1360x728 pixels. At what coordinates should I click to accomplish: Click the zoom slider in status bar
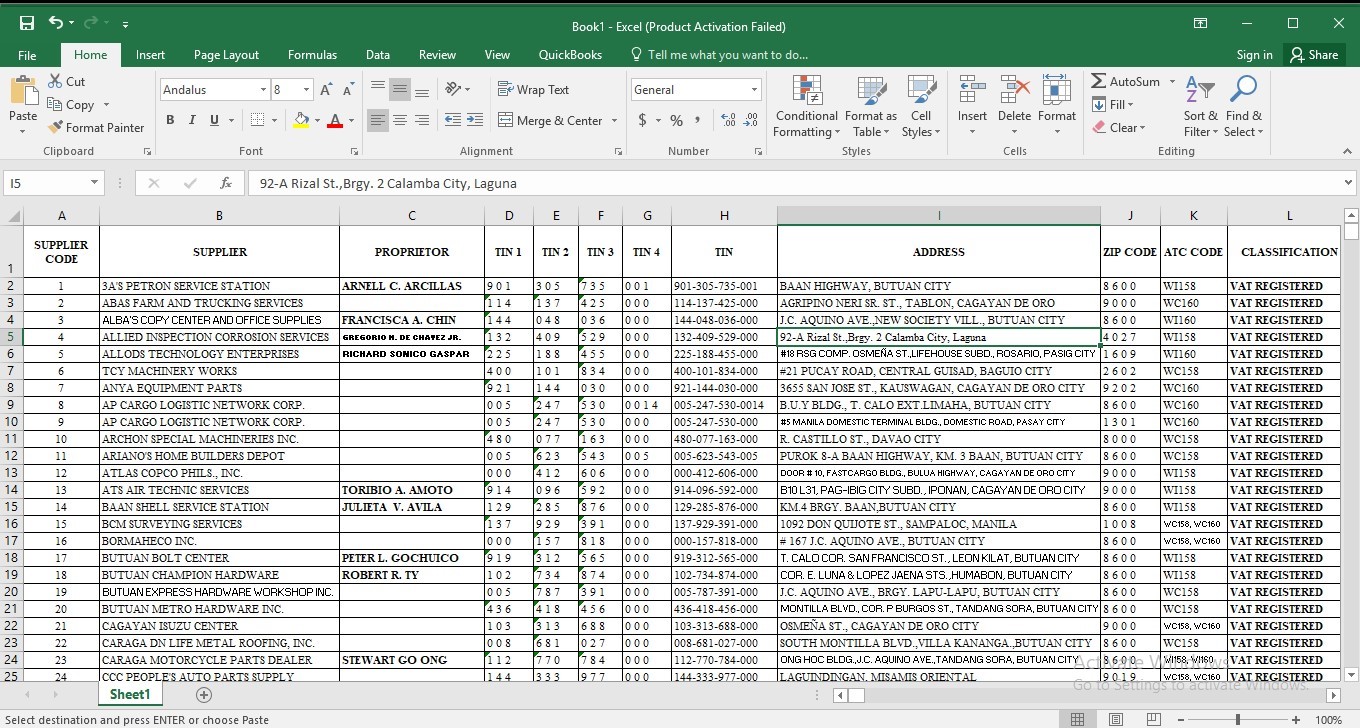coord(1238,719)
